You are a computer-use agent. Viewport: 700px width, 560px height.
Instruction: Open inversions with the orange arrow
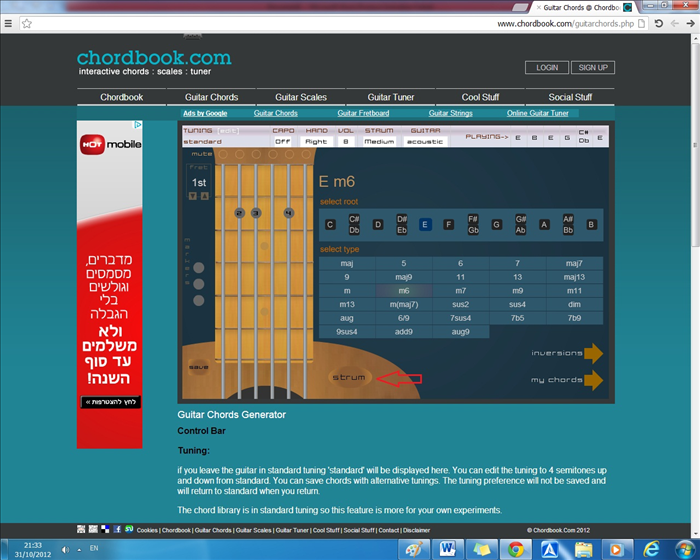tap(593, 353)
